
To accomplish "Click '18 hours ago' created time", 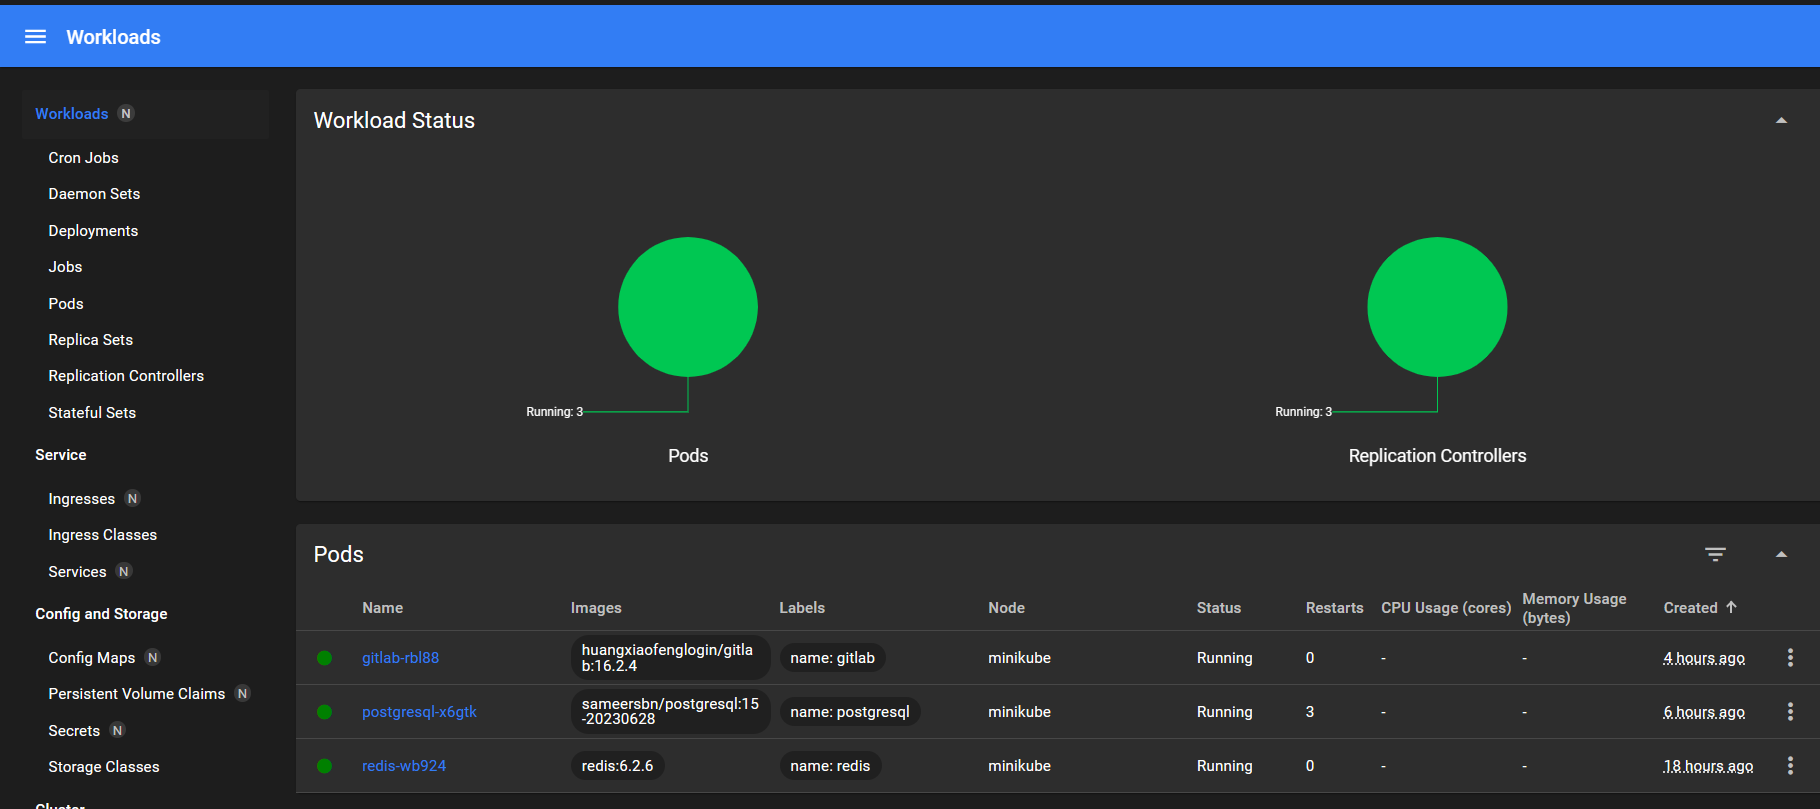I will 1708,766.
